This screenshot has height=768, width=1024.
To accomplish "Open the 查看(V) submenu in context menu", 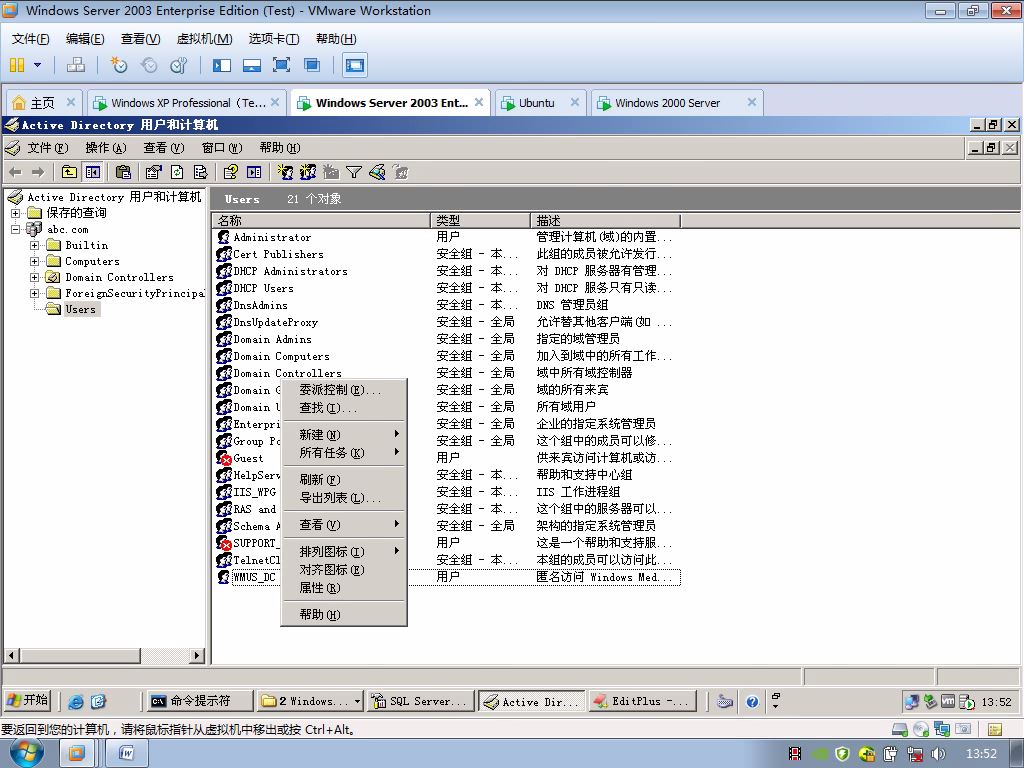I will pyautogui.click(x=344, y=524).
